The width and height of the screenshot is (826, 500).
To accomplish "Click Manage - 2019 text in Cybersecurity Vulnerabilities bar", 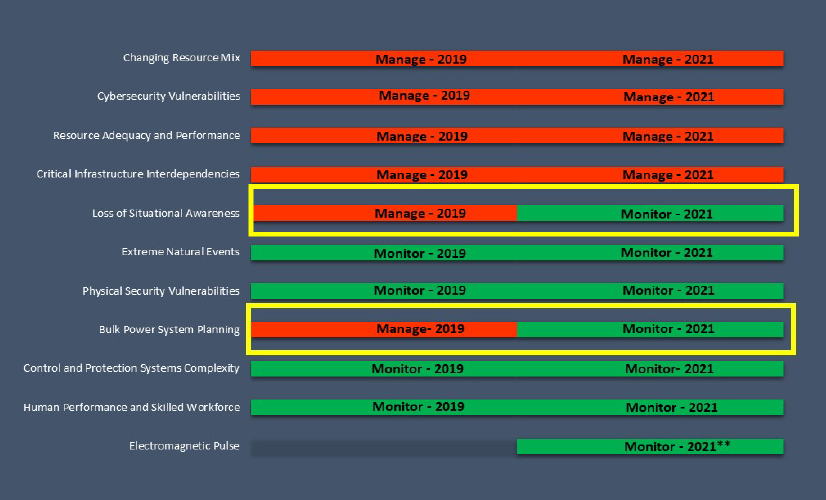I will [424, 96].
